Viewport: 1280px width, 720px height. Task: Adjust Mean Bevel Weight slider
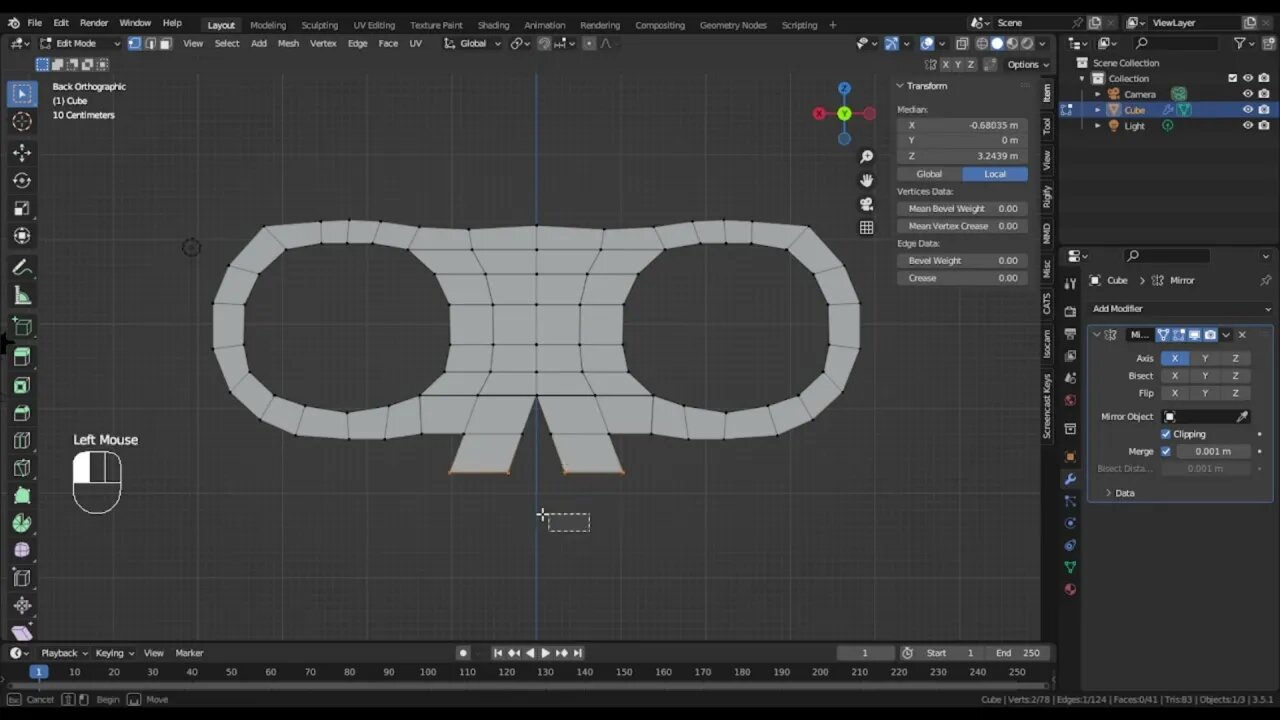pyautogui.click(x=962, y=209)
